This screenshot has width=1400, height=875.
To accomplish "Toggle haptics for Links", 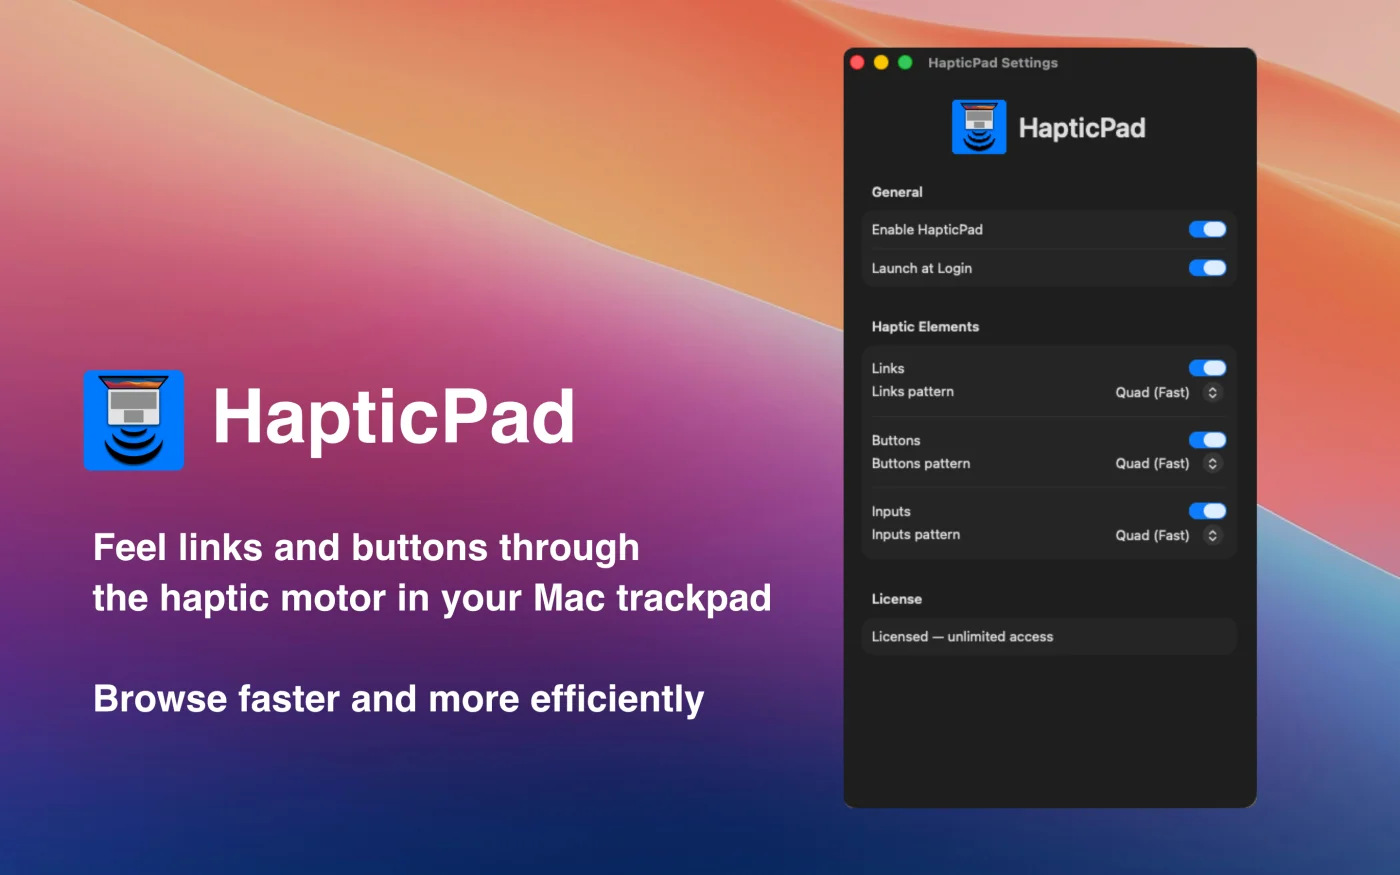I will 1207,368.
